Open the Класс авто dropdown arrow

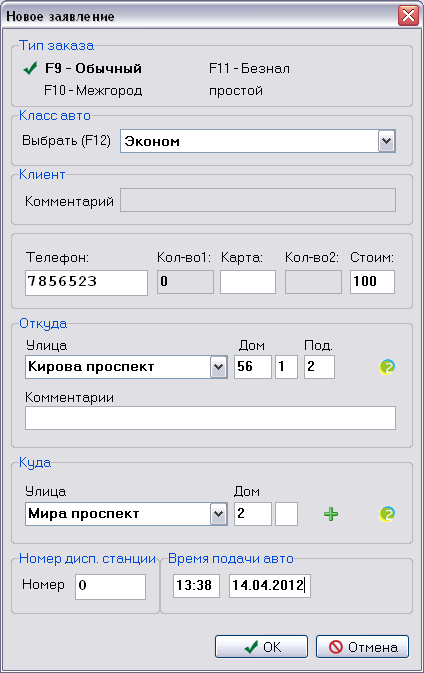coord(386,141)
